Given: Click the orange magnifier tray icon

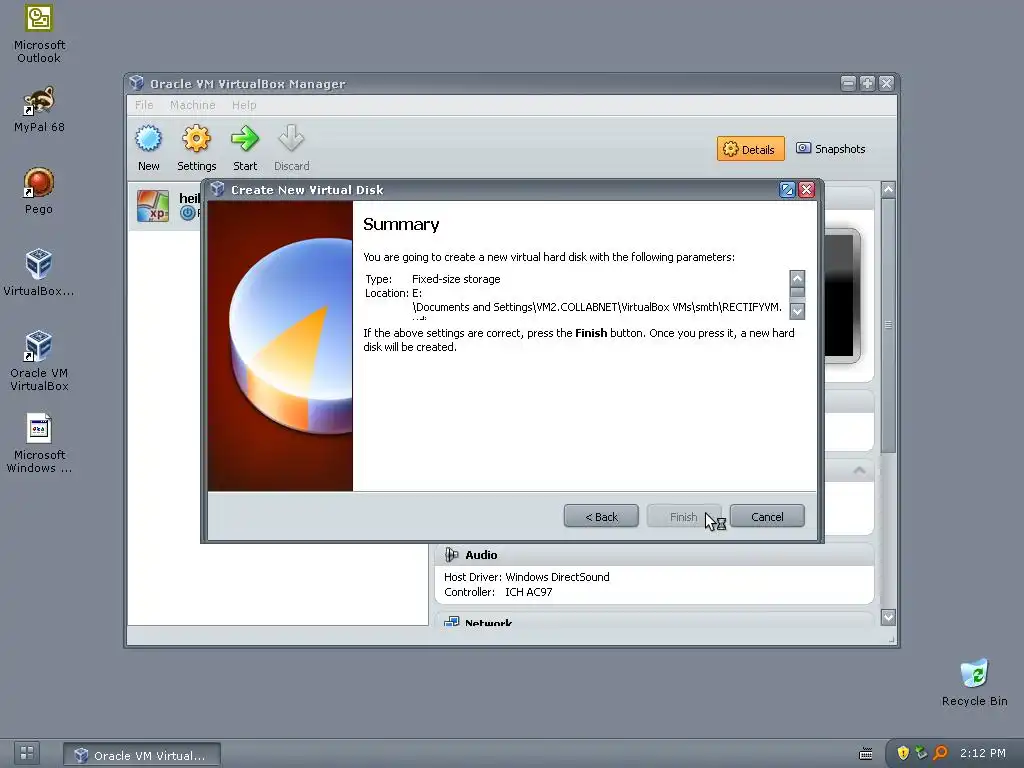Looking at the screenshot, I should (940, 753).
